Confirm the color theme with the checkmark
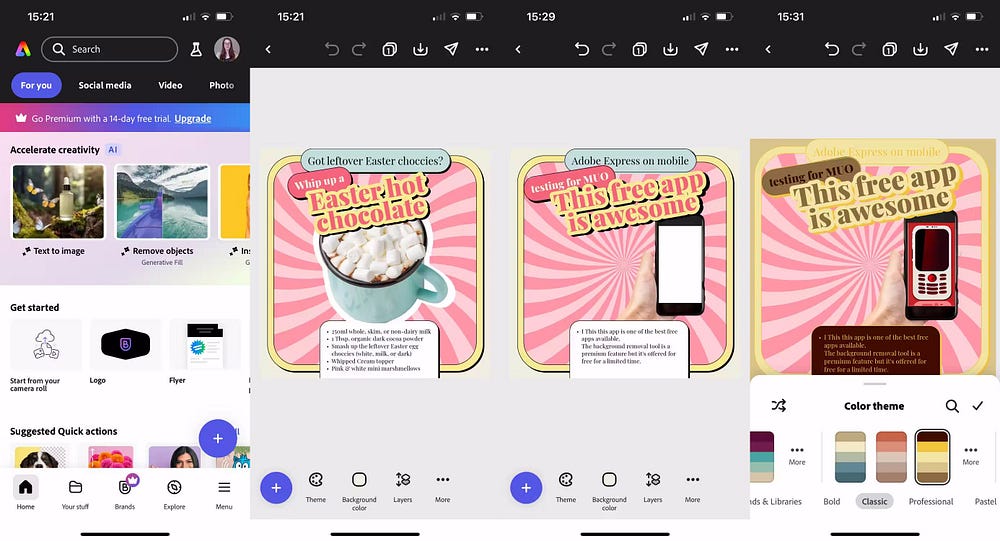Image resolution: width=1000 pixels, height=541 pixels. [x=978, y=406]
